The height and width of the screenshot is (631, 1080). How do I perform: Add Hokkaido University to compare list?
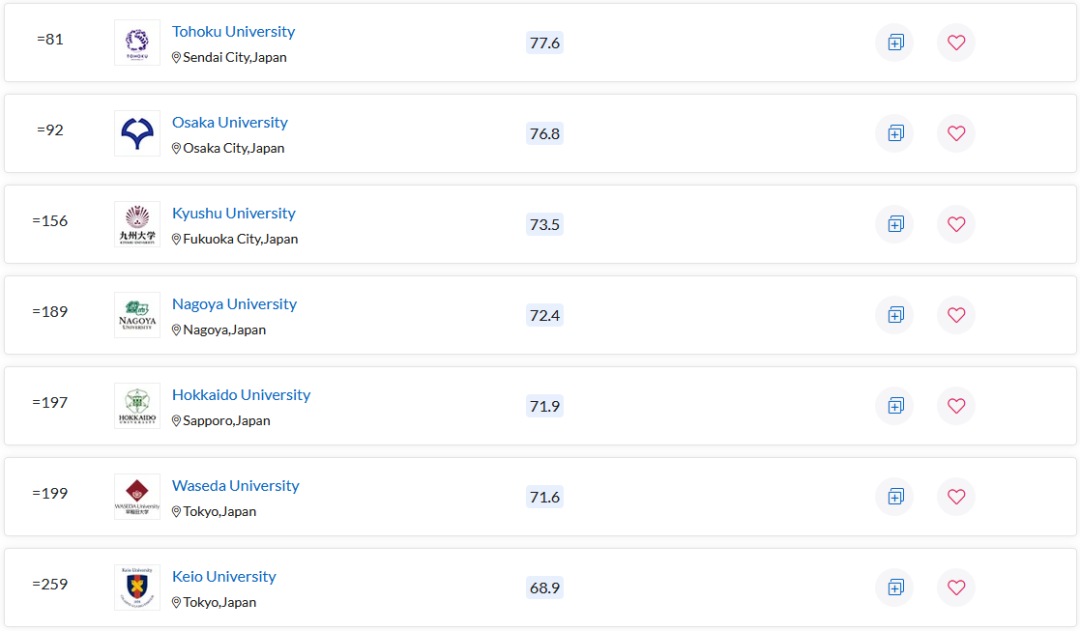click(x=895, y=406)
